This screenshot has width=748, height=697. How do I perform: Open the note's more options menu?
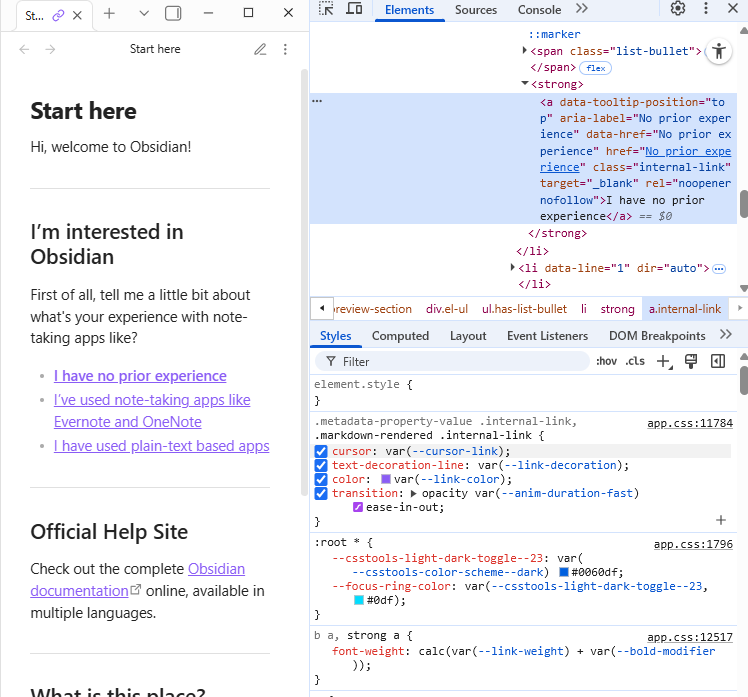(285, 49)
